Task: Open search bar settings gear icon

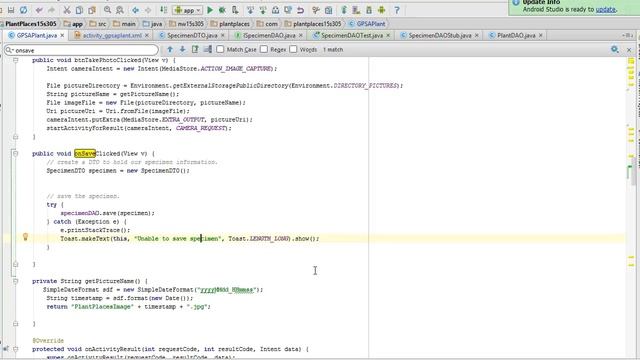Action: (x=615, y=49)
